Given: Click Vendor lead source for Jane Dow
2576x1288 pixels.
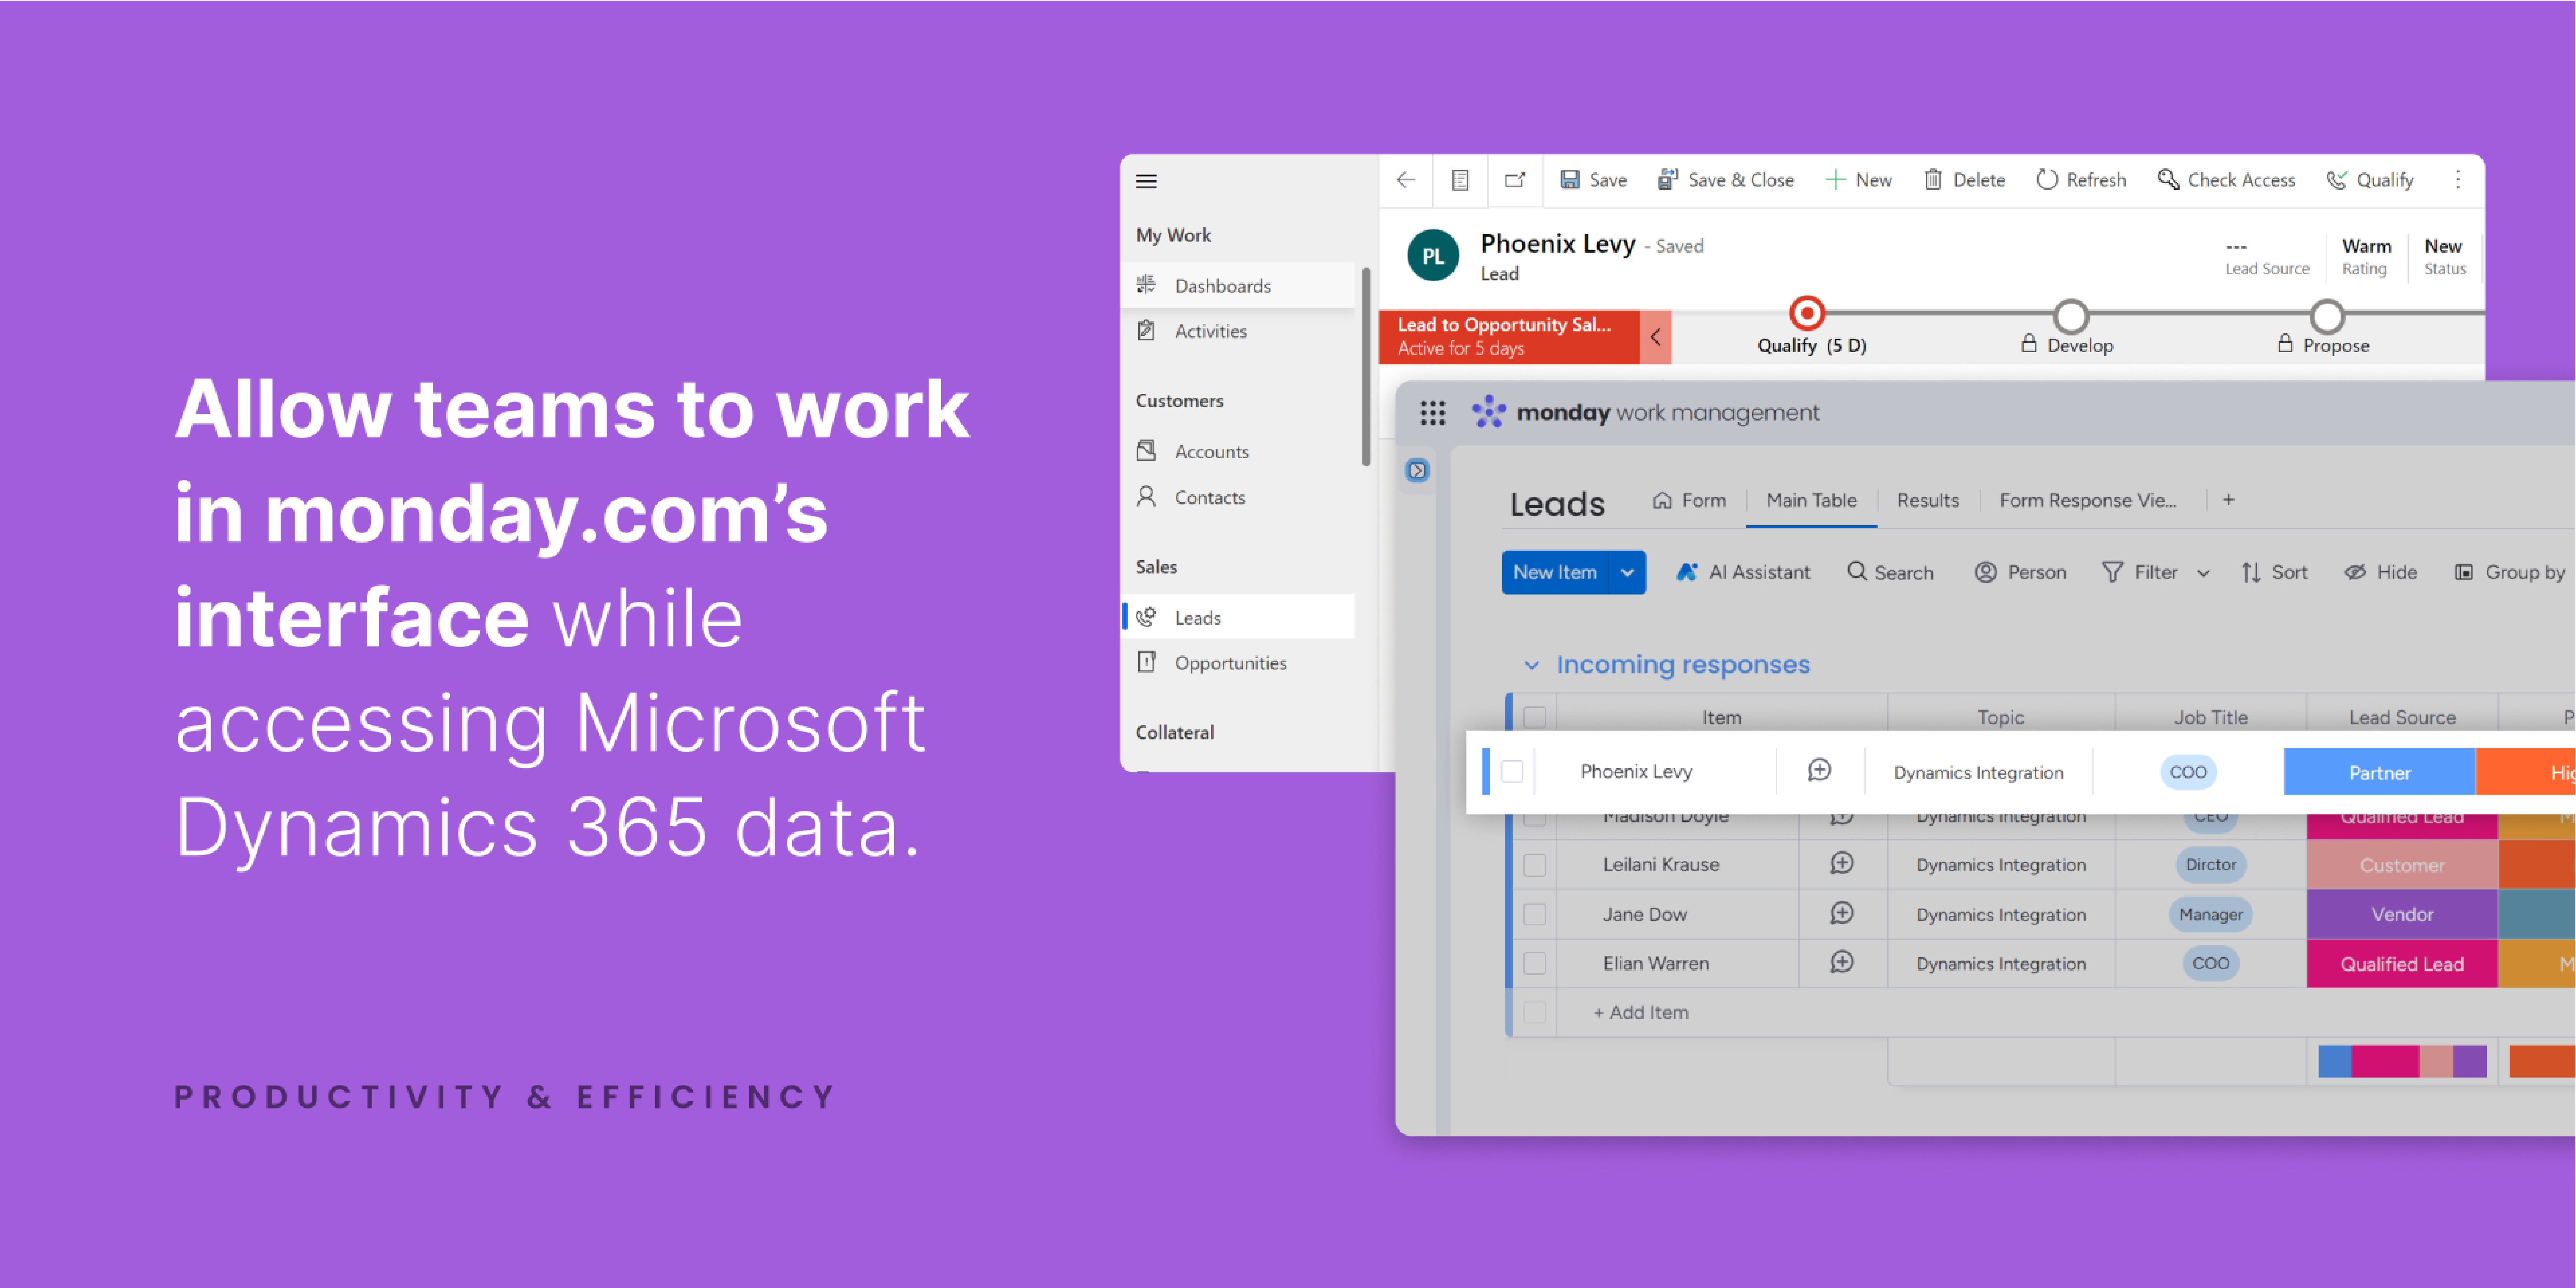Looking at the screenshot, I should click(2402, 914).
